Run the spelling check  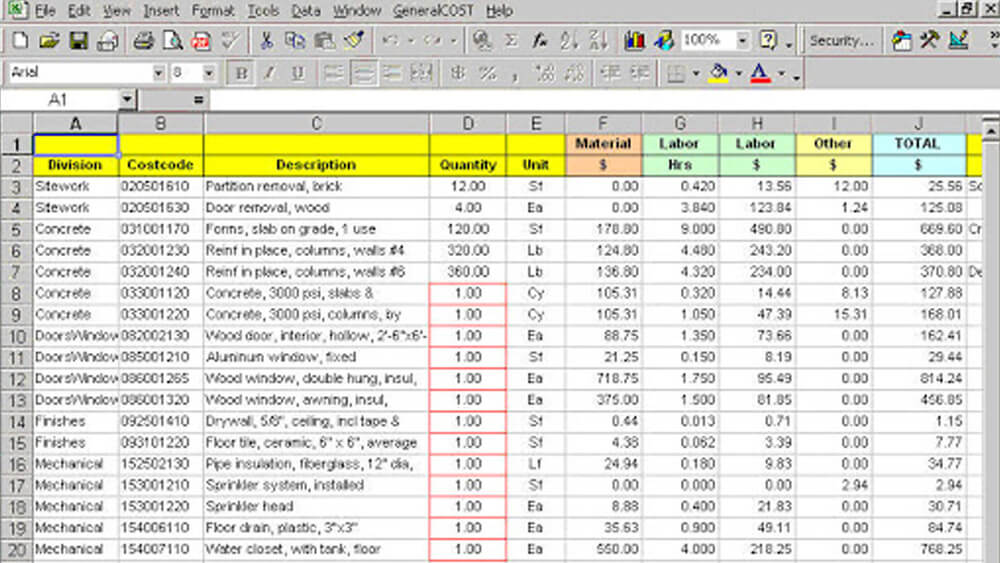click(x=230, y=41)
